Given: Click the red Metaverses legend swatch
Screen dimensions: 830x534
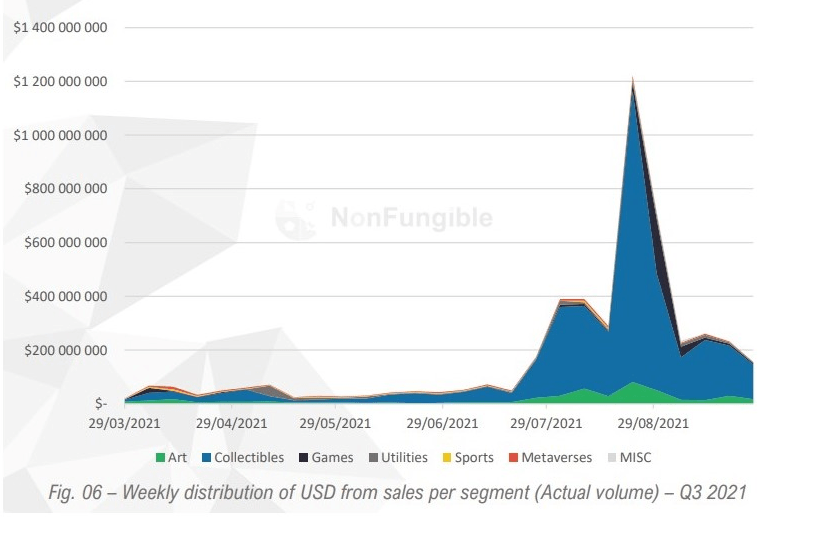Looking at the screenshot, I should (x=511, y=458).
